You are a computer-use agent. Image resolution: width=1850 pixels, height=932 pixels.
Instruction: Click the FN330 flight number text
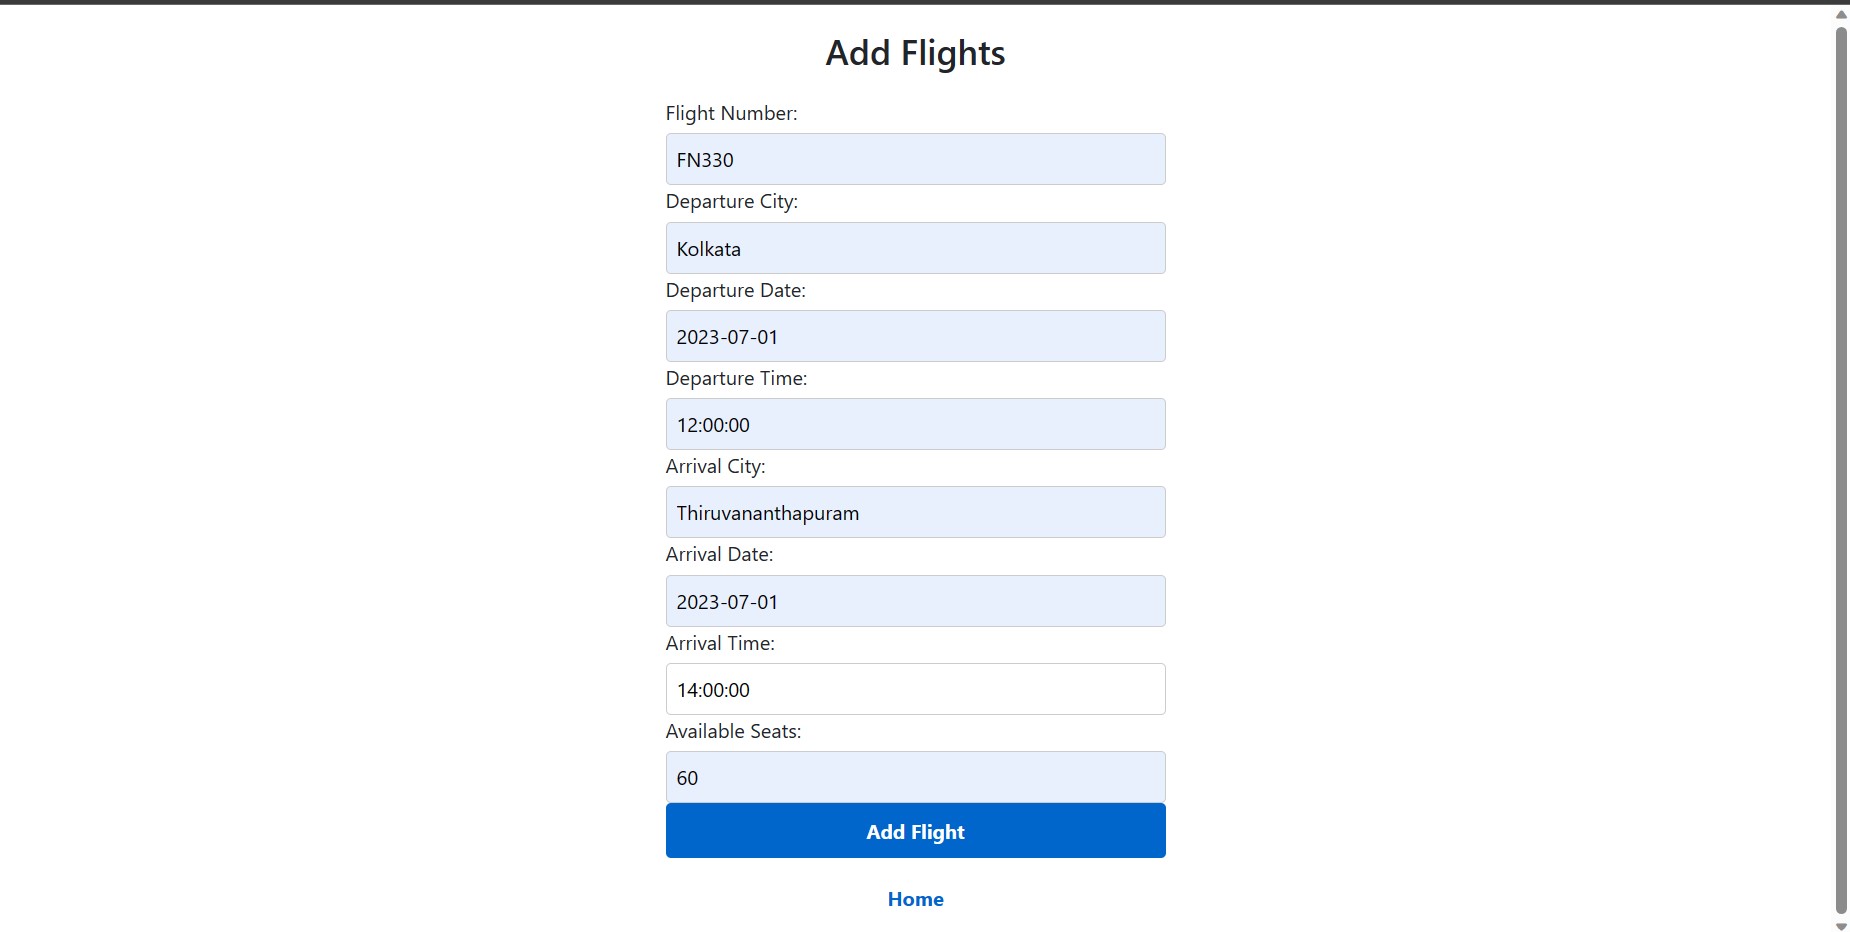coord(704,159)
